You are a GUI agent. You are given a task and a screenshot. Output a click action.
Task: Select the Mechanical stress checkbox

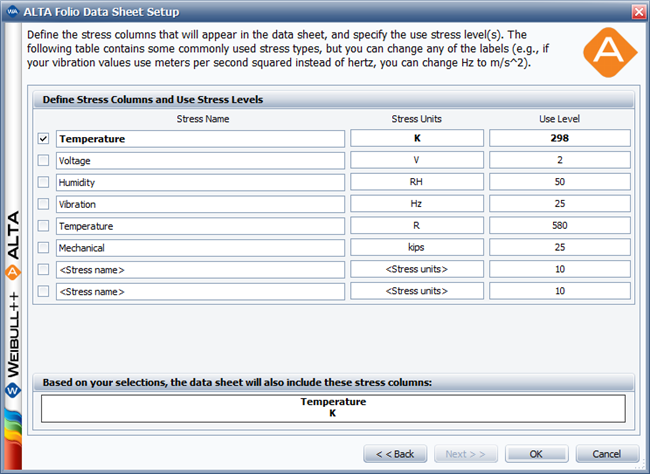point(43,248)
